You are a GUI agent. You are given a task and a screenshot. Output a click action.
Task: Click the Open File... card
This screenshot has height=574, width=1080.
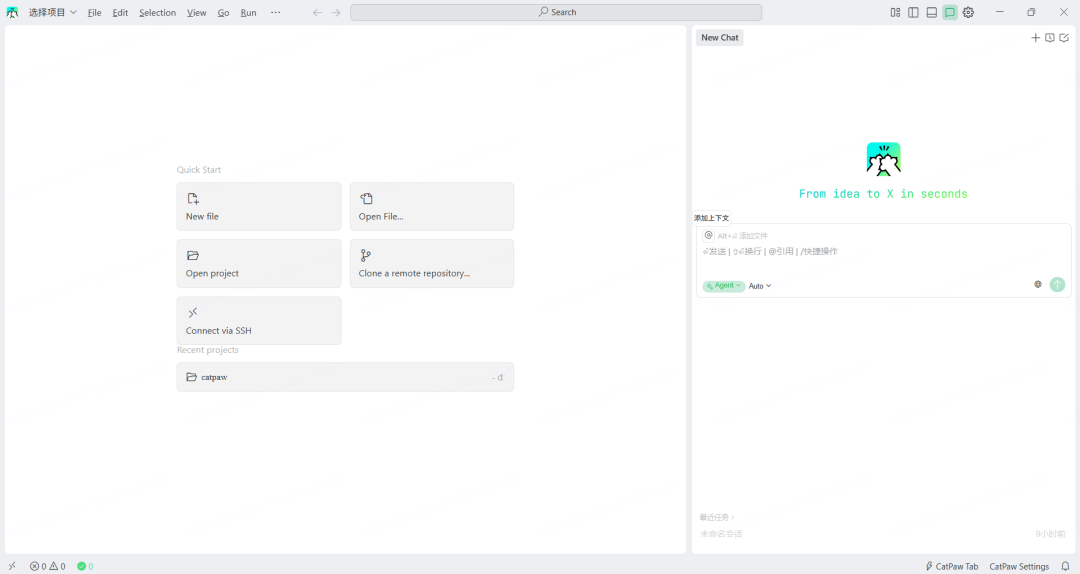click(x=432, y=207)
